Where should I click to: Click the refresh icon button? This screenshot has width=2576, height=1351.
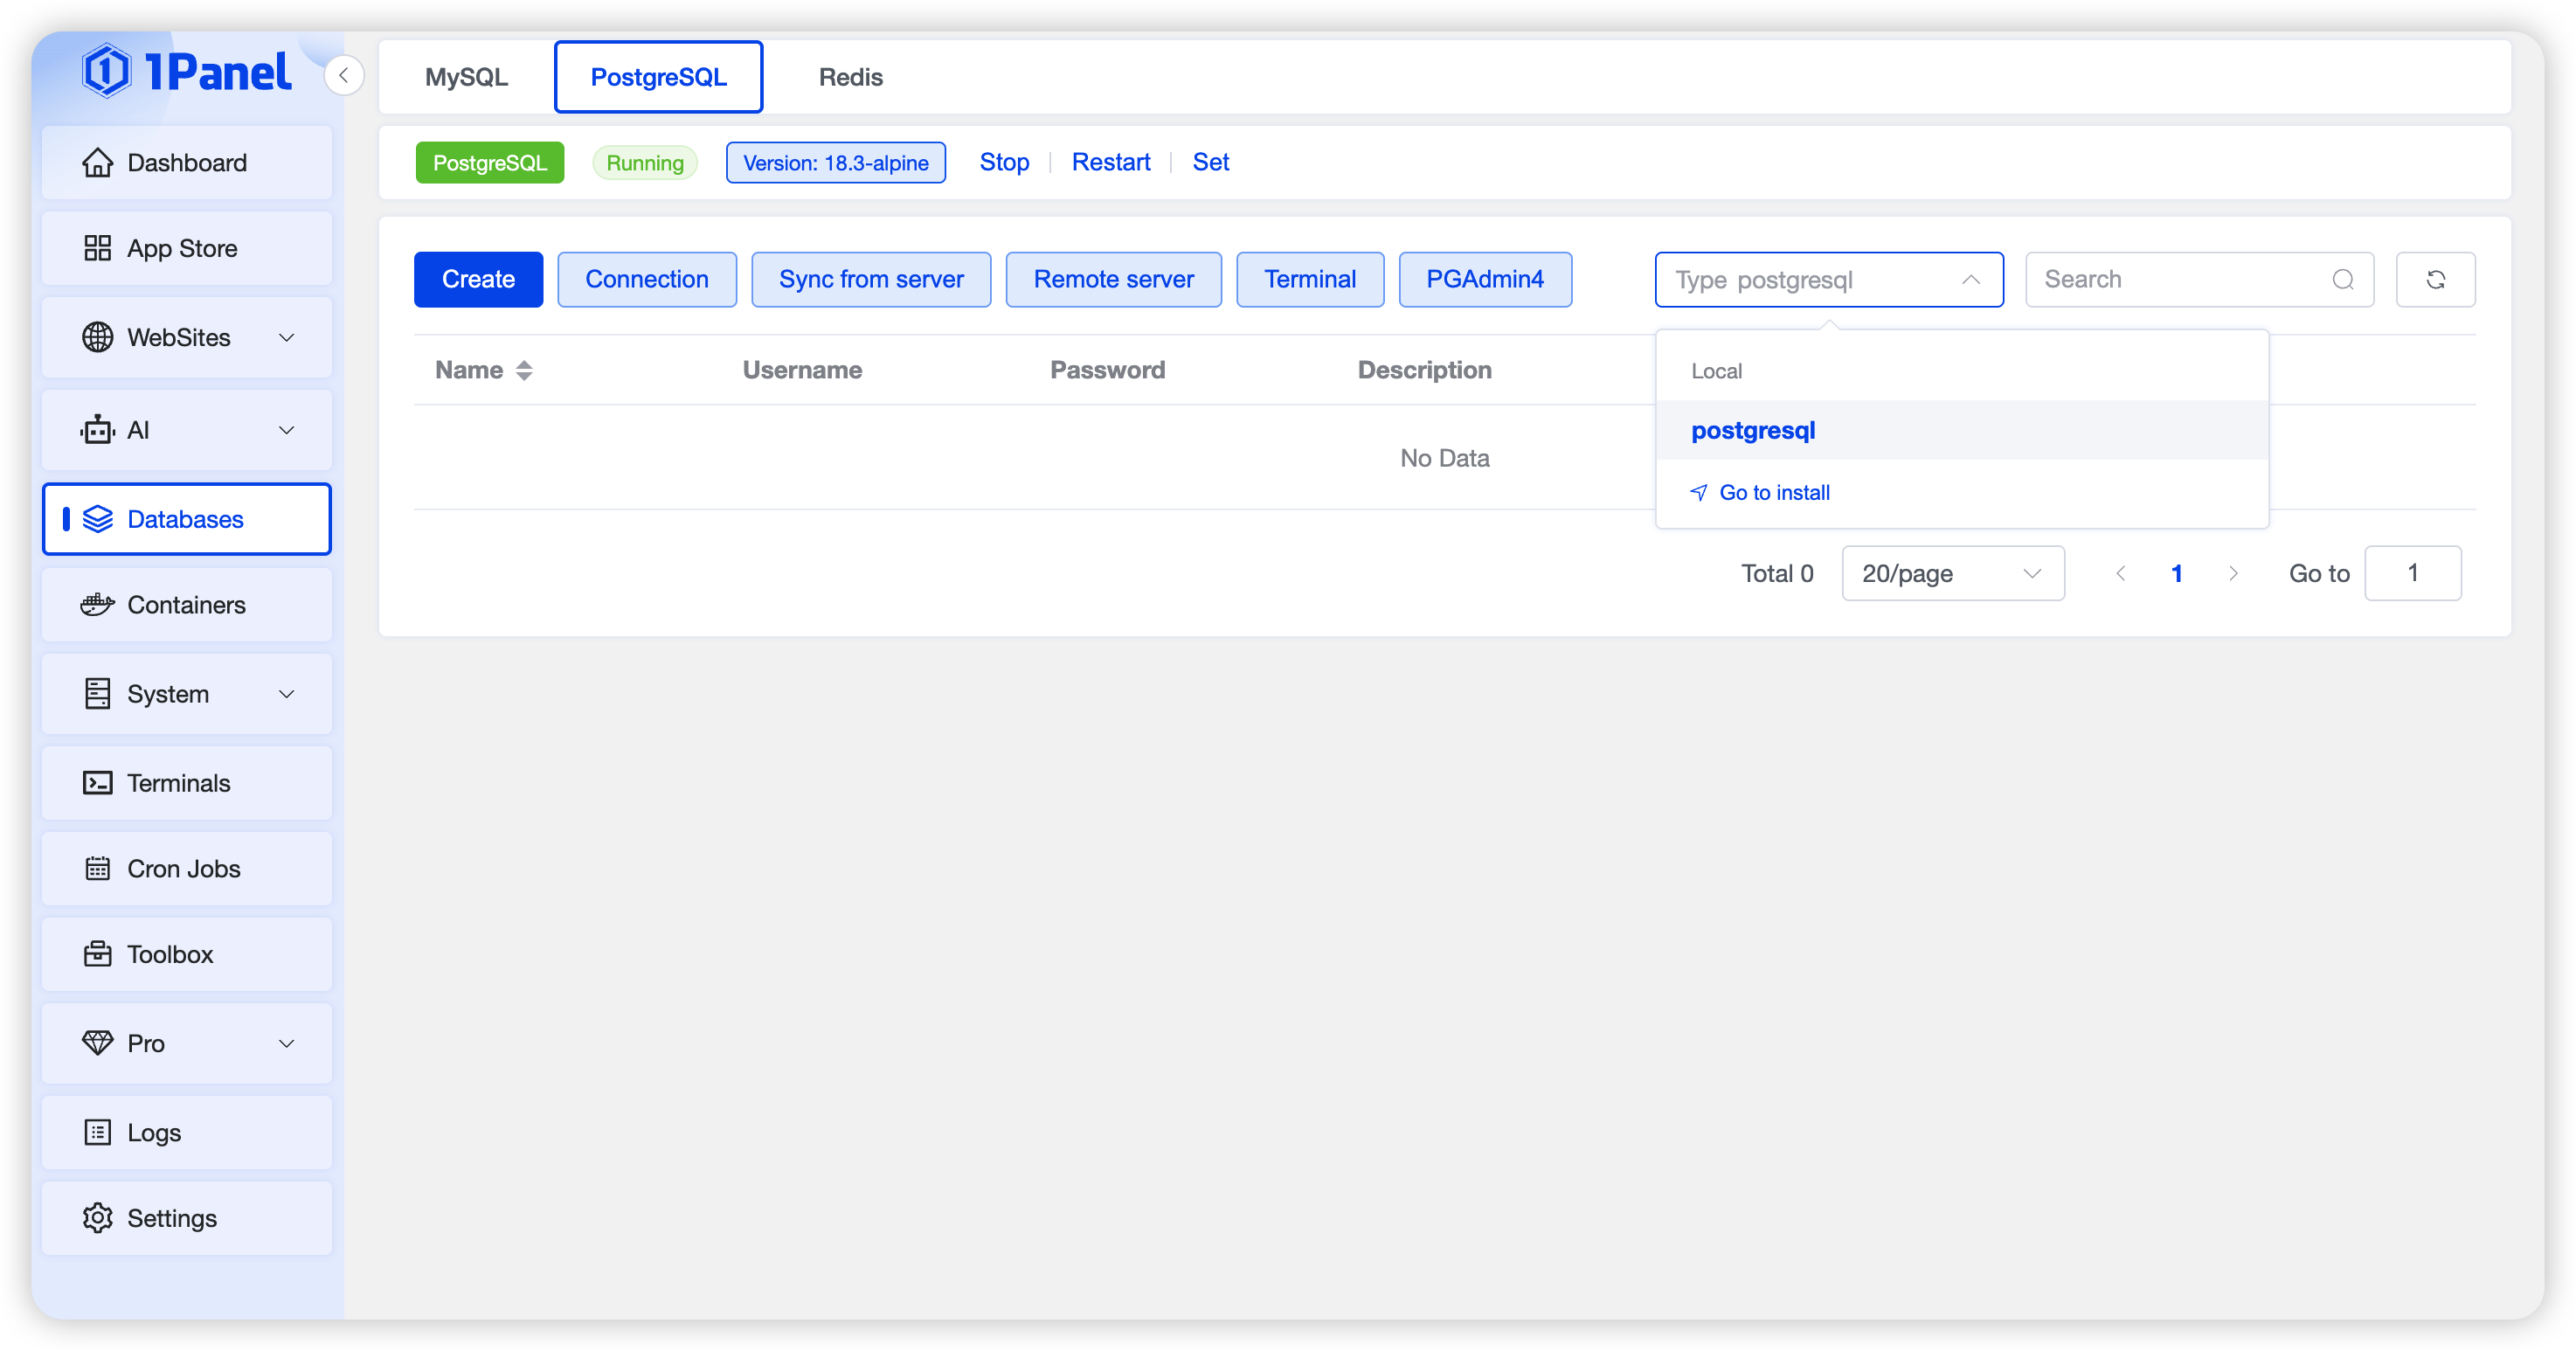(2435, 280)
